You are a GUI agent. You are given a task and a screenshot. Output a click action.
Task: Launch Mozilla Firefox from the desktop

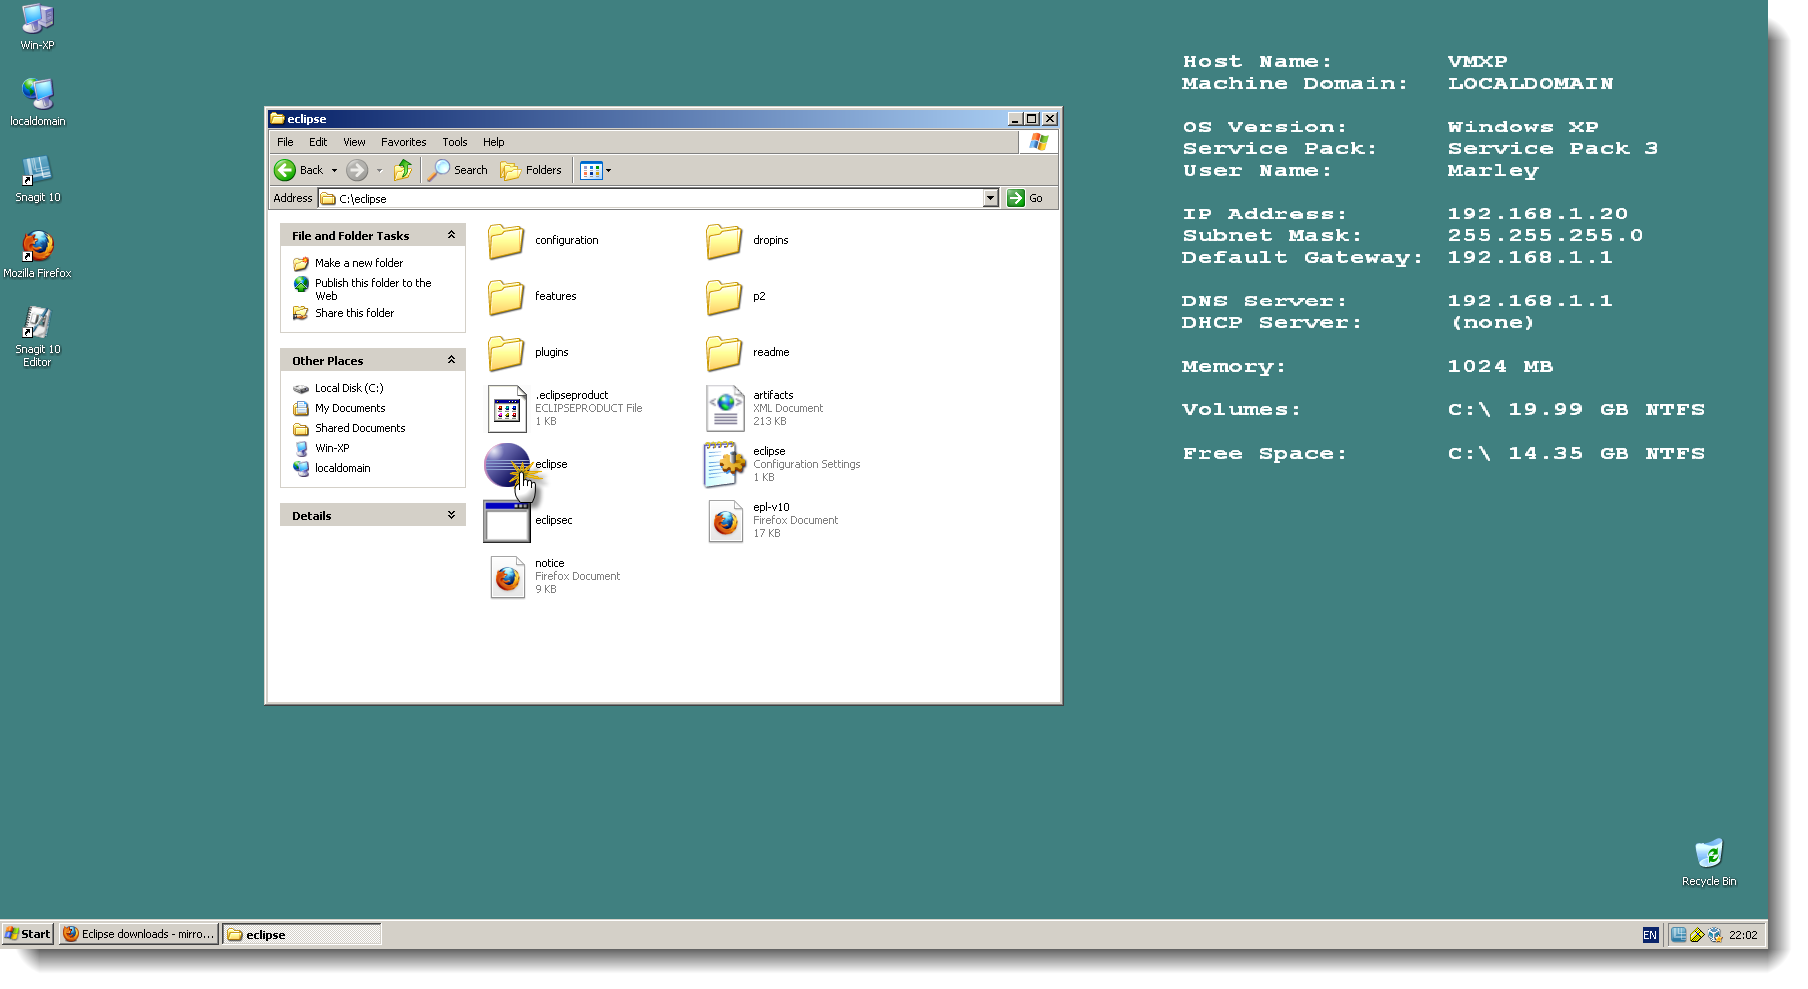38,250
